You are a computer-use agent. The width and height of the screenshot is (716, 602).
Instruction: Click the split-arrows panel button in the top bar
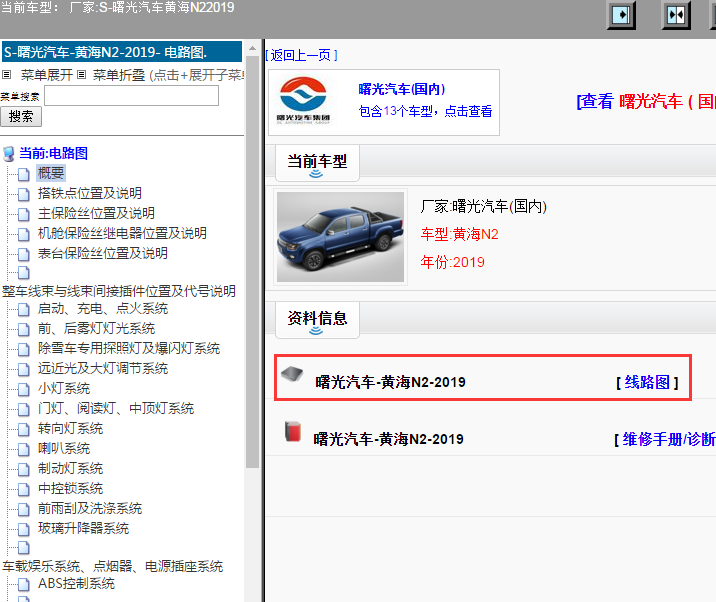(676, 15)
